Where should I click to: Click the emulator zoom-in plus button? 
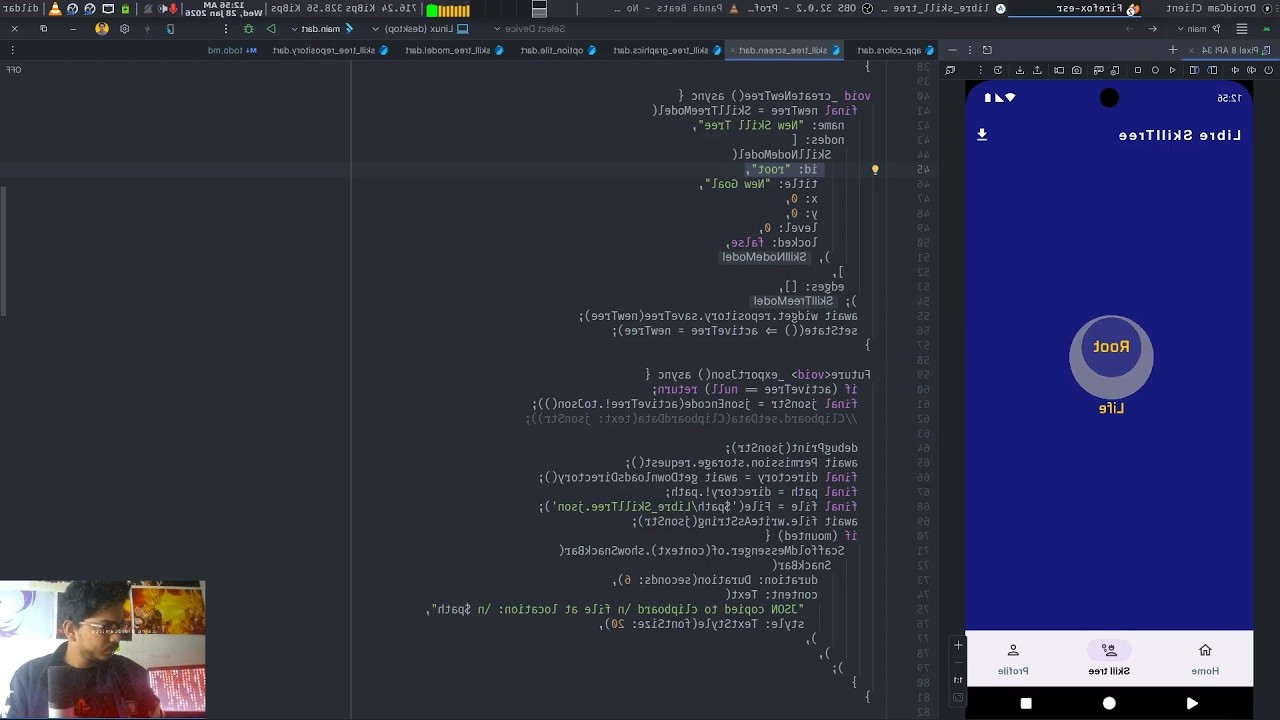(x=958, y=646)
